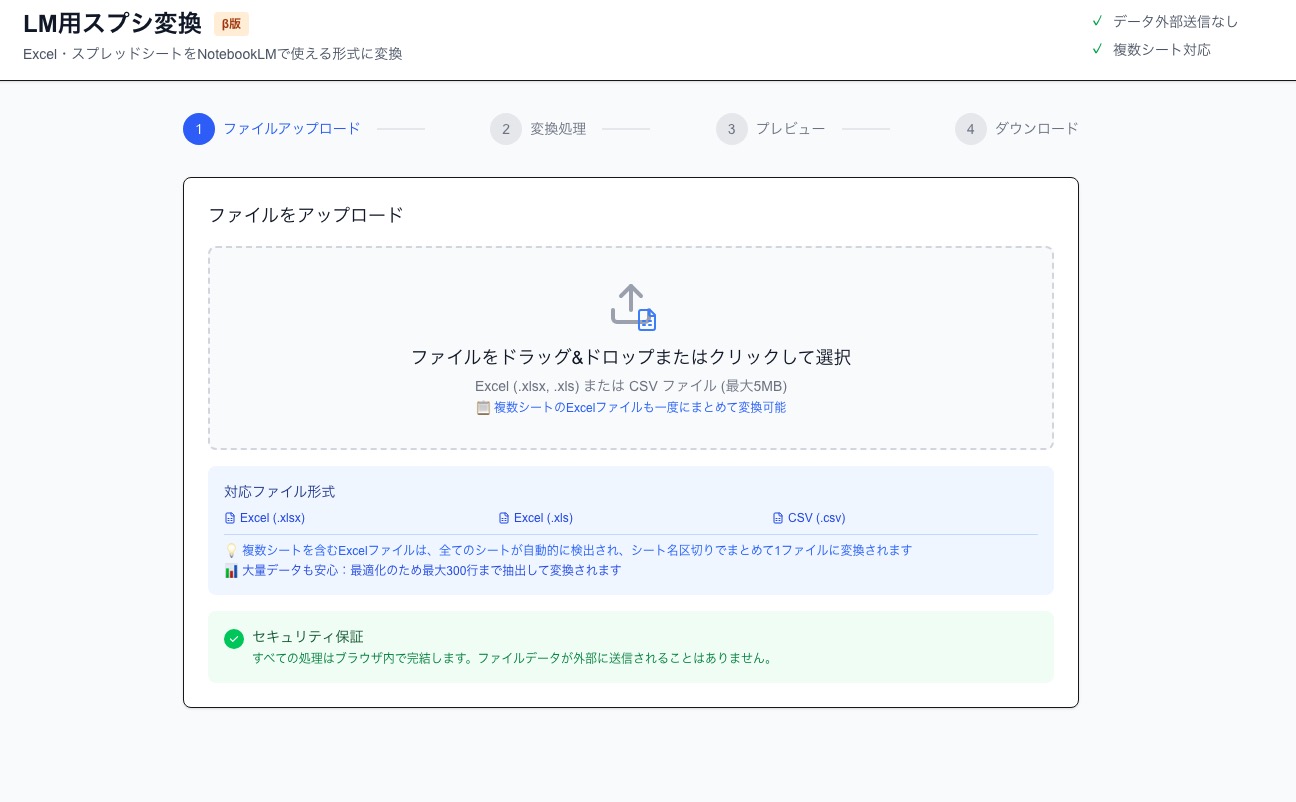The image size is (1296, 802).
Task: Click 複数シートのExcelファイルも一度にまとめて変換可能 text
Action: 640,407
